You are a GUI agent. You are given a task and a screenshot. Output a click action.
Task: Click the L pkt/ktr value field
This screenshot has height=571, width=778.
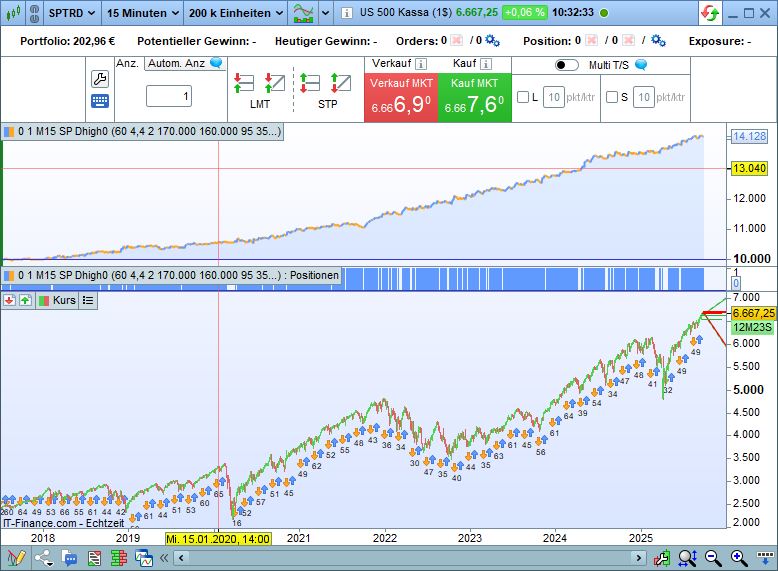pyautogui.click(x=554, y=97)
